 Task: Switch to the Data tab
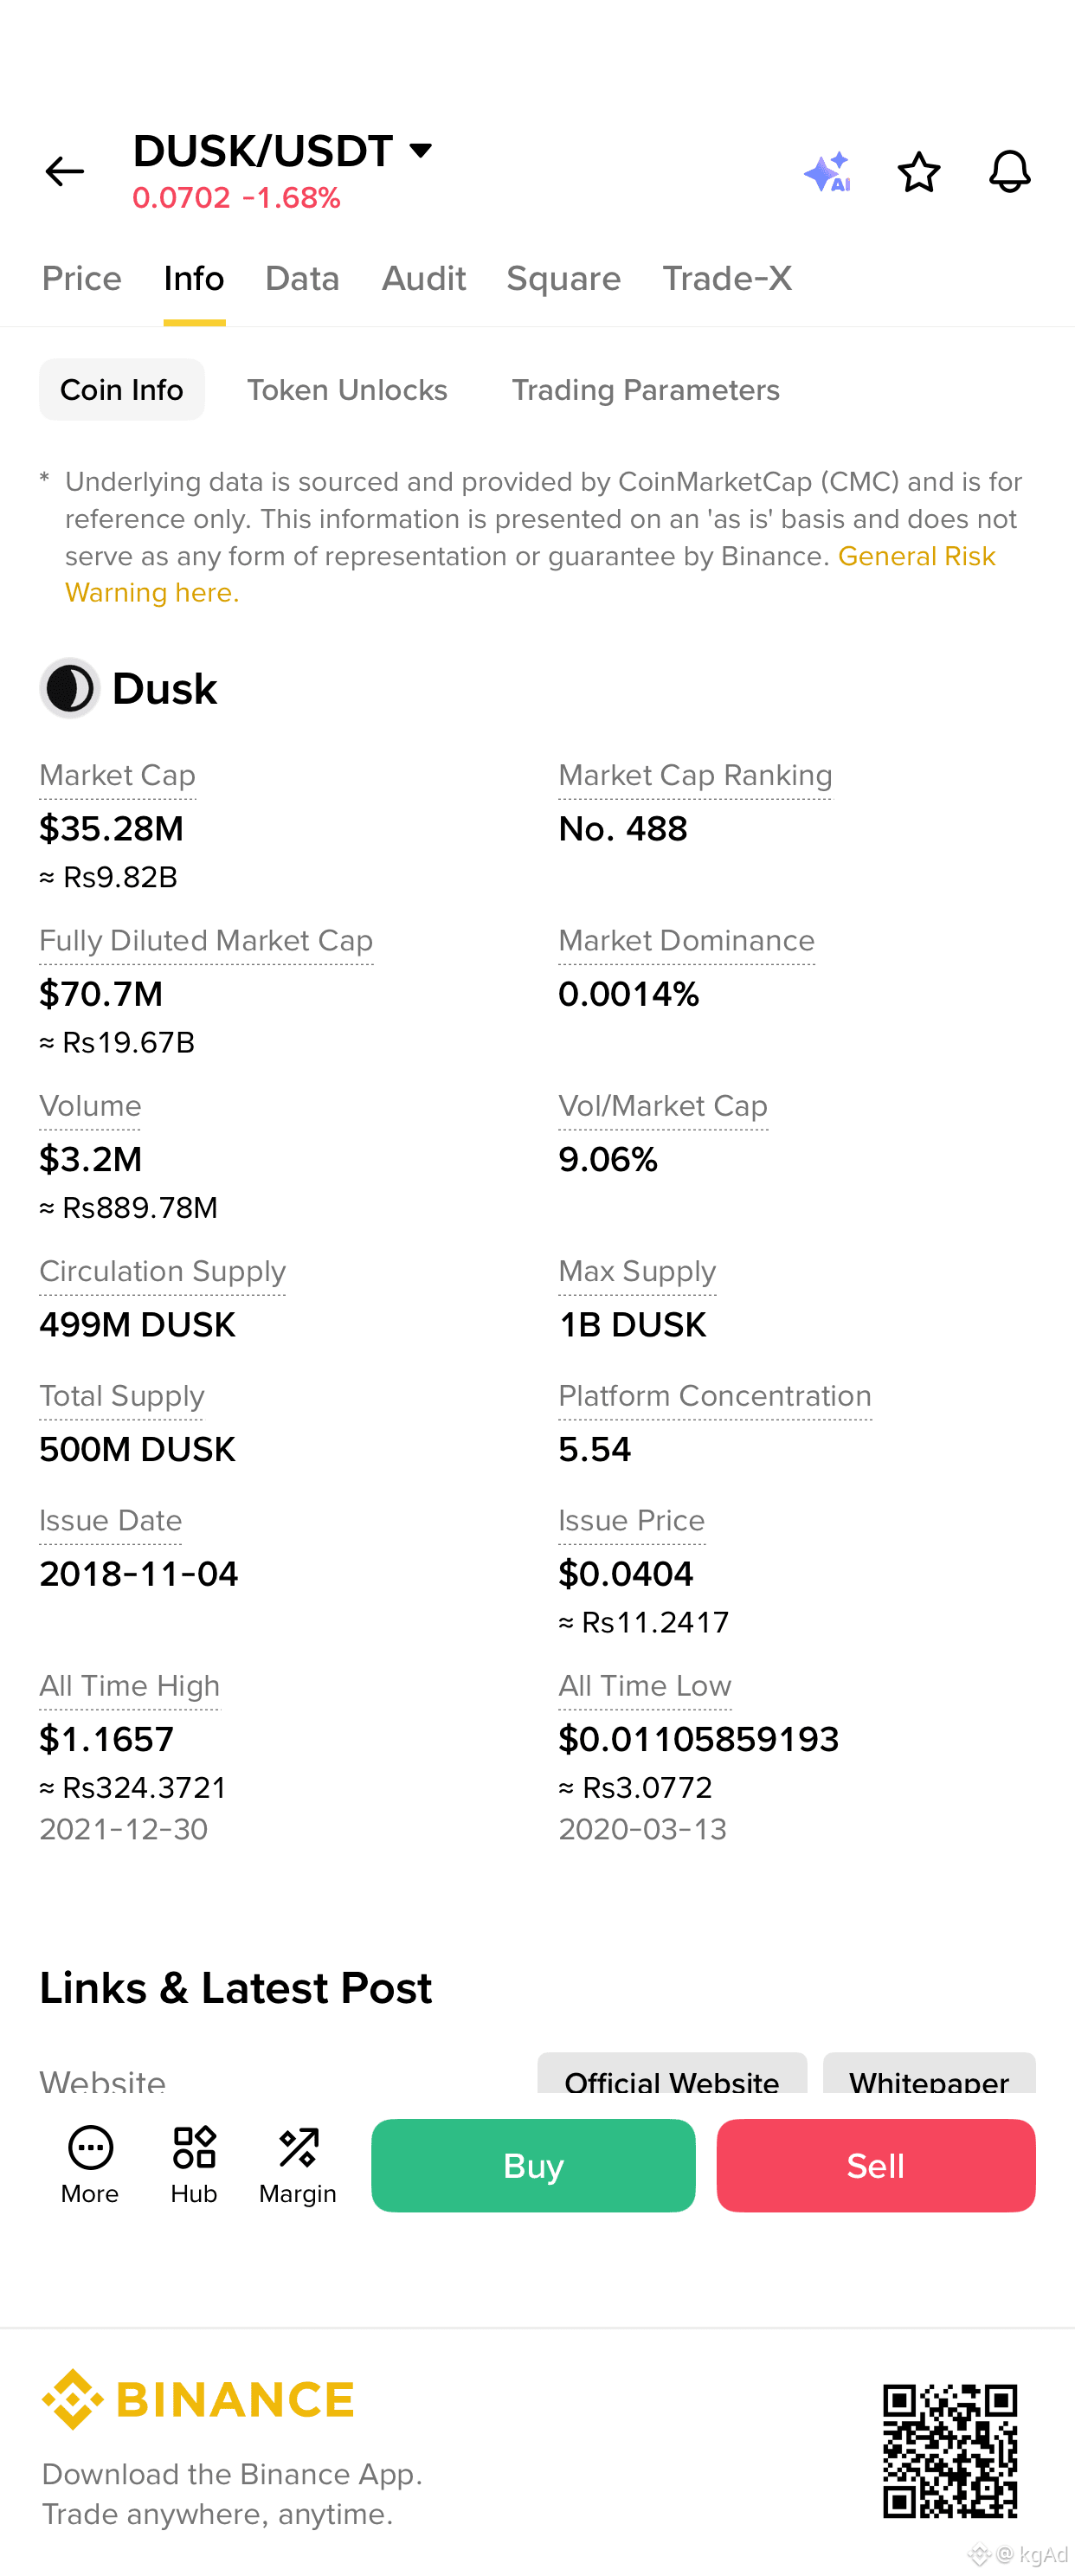[x=302, y=278]
